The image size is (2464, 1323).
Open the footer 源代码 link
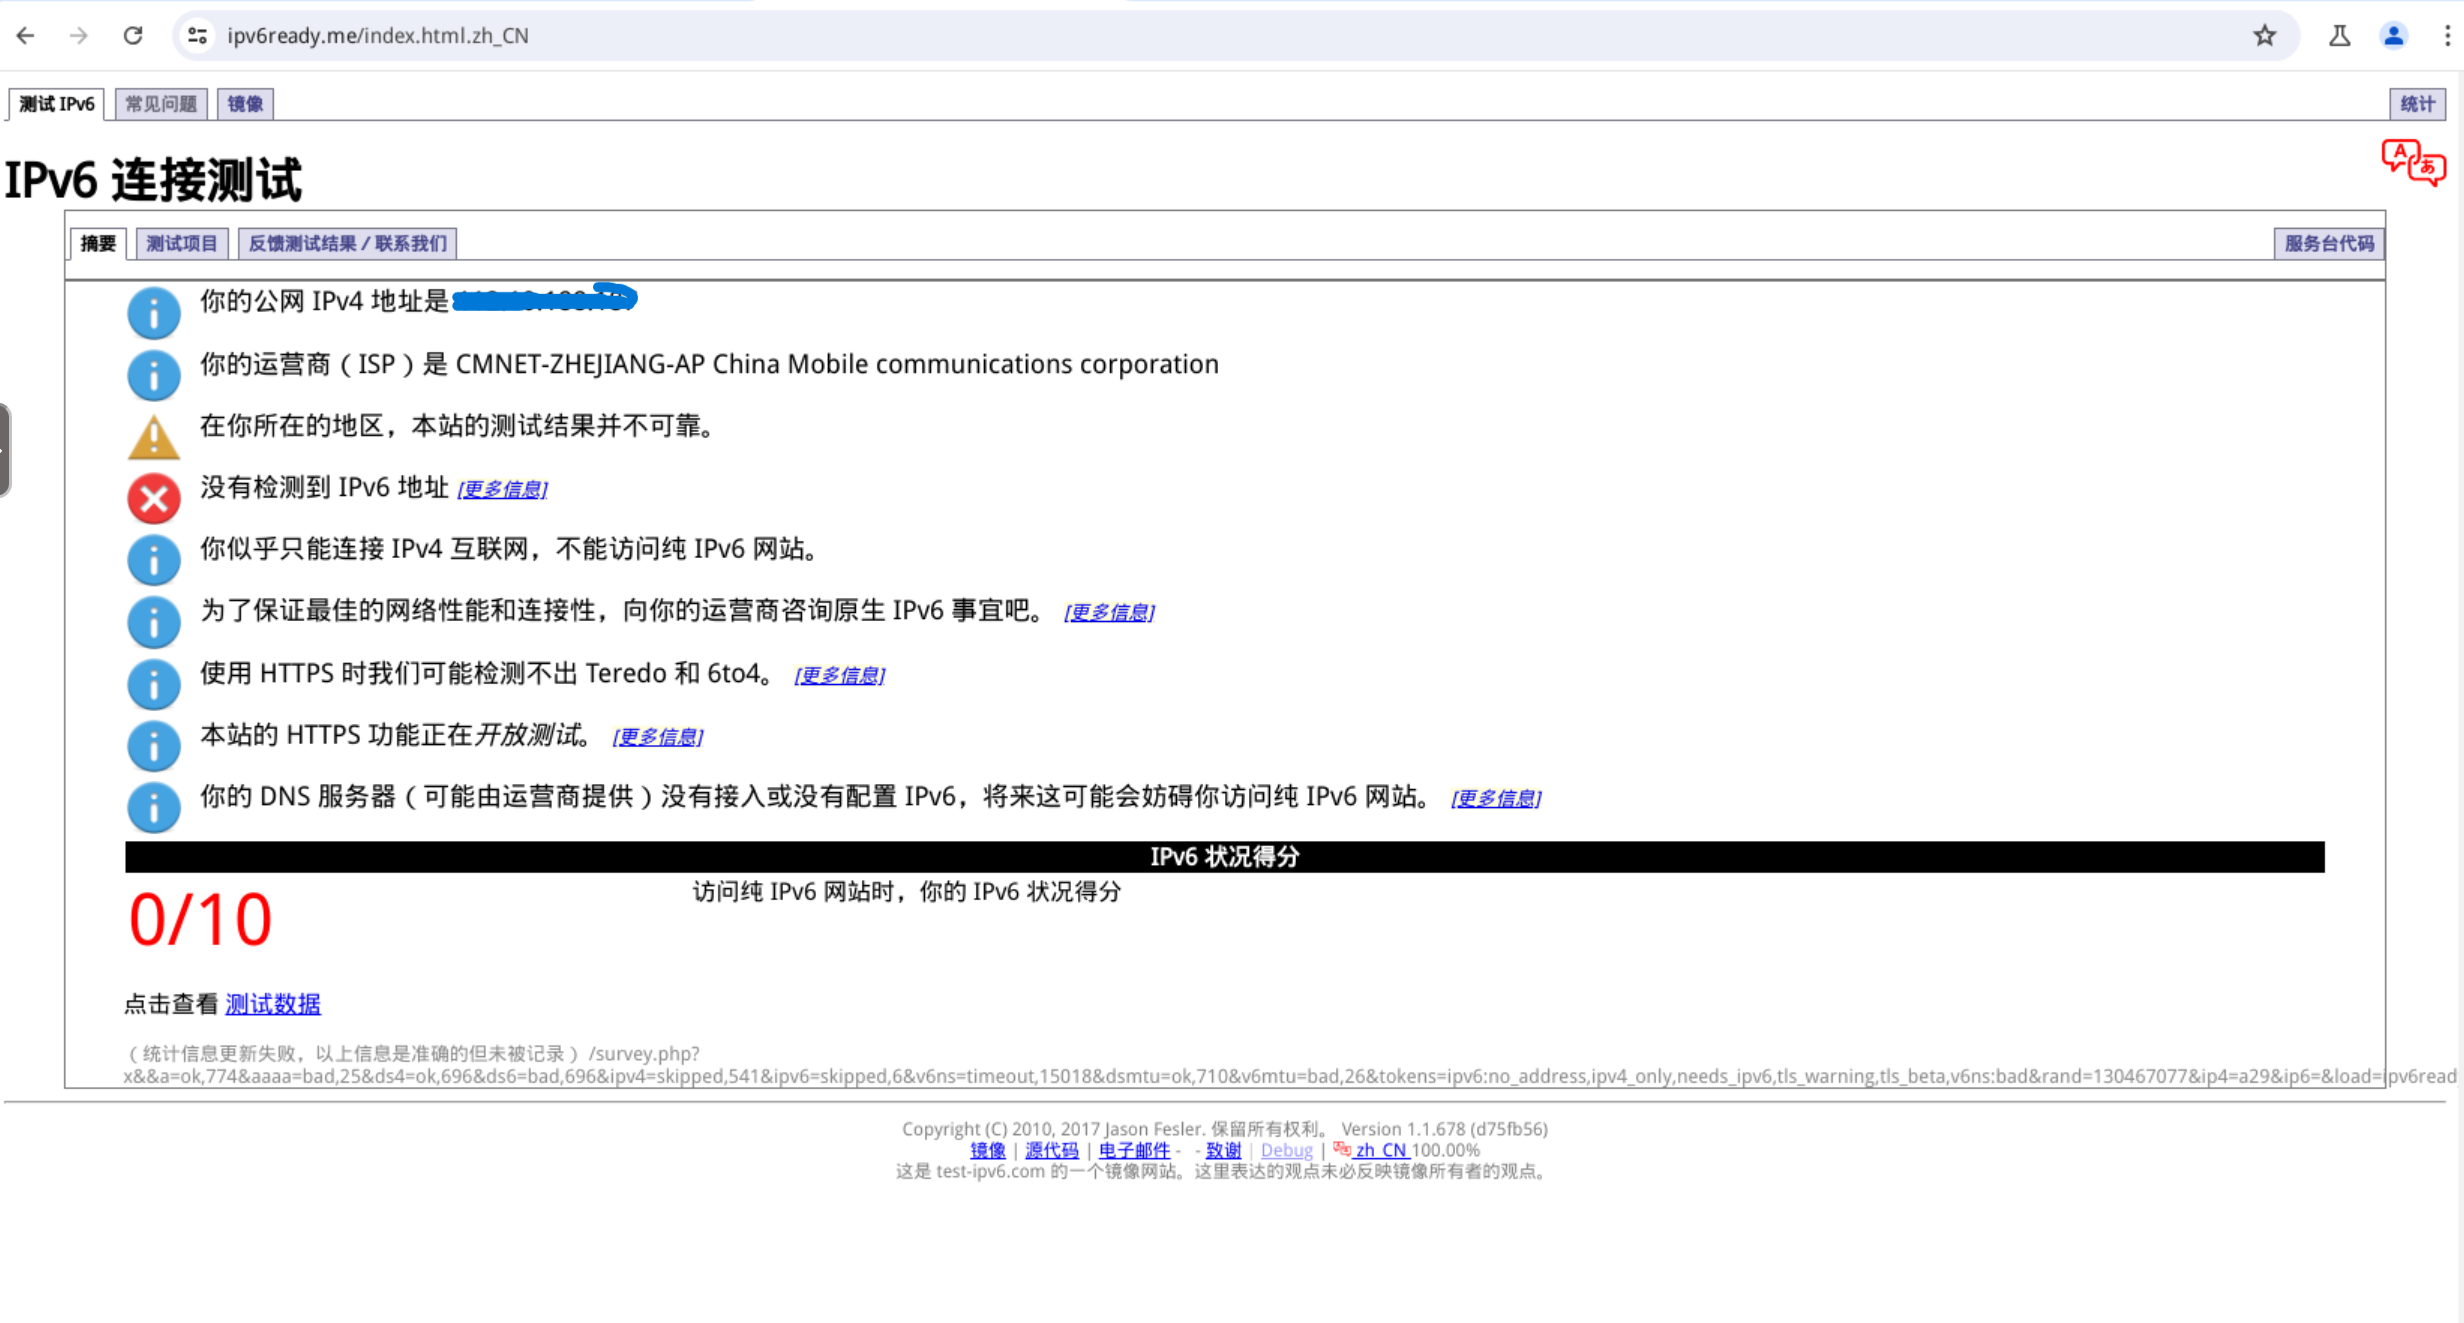1052,1150
